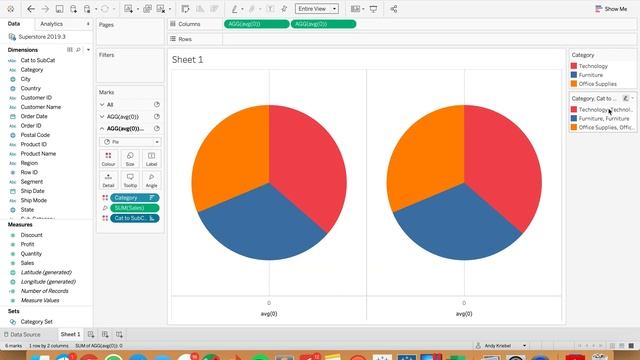Select the Customer Name dimension field
Screen dimensions: 640x360
click(41, 107)
